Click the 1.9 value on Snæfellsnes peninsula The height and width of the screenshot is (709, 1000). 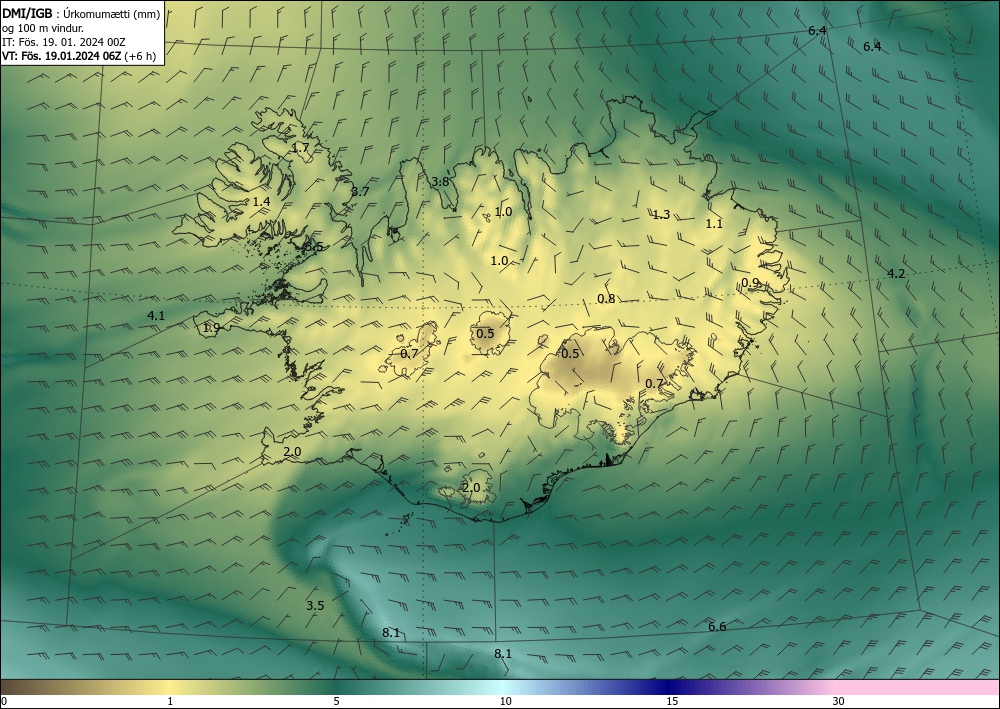click(212, 328)
